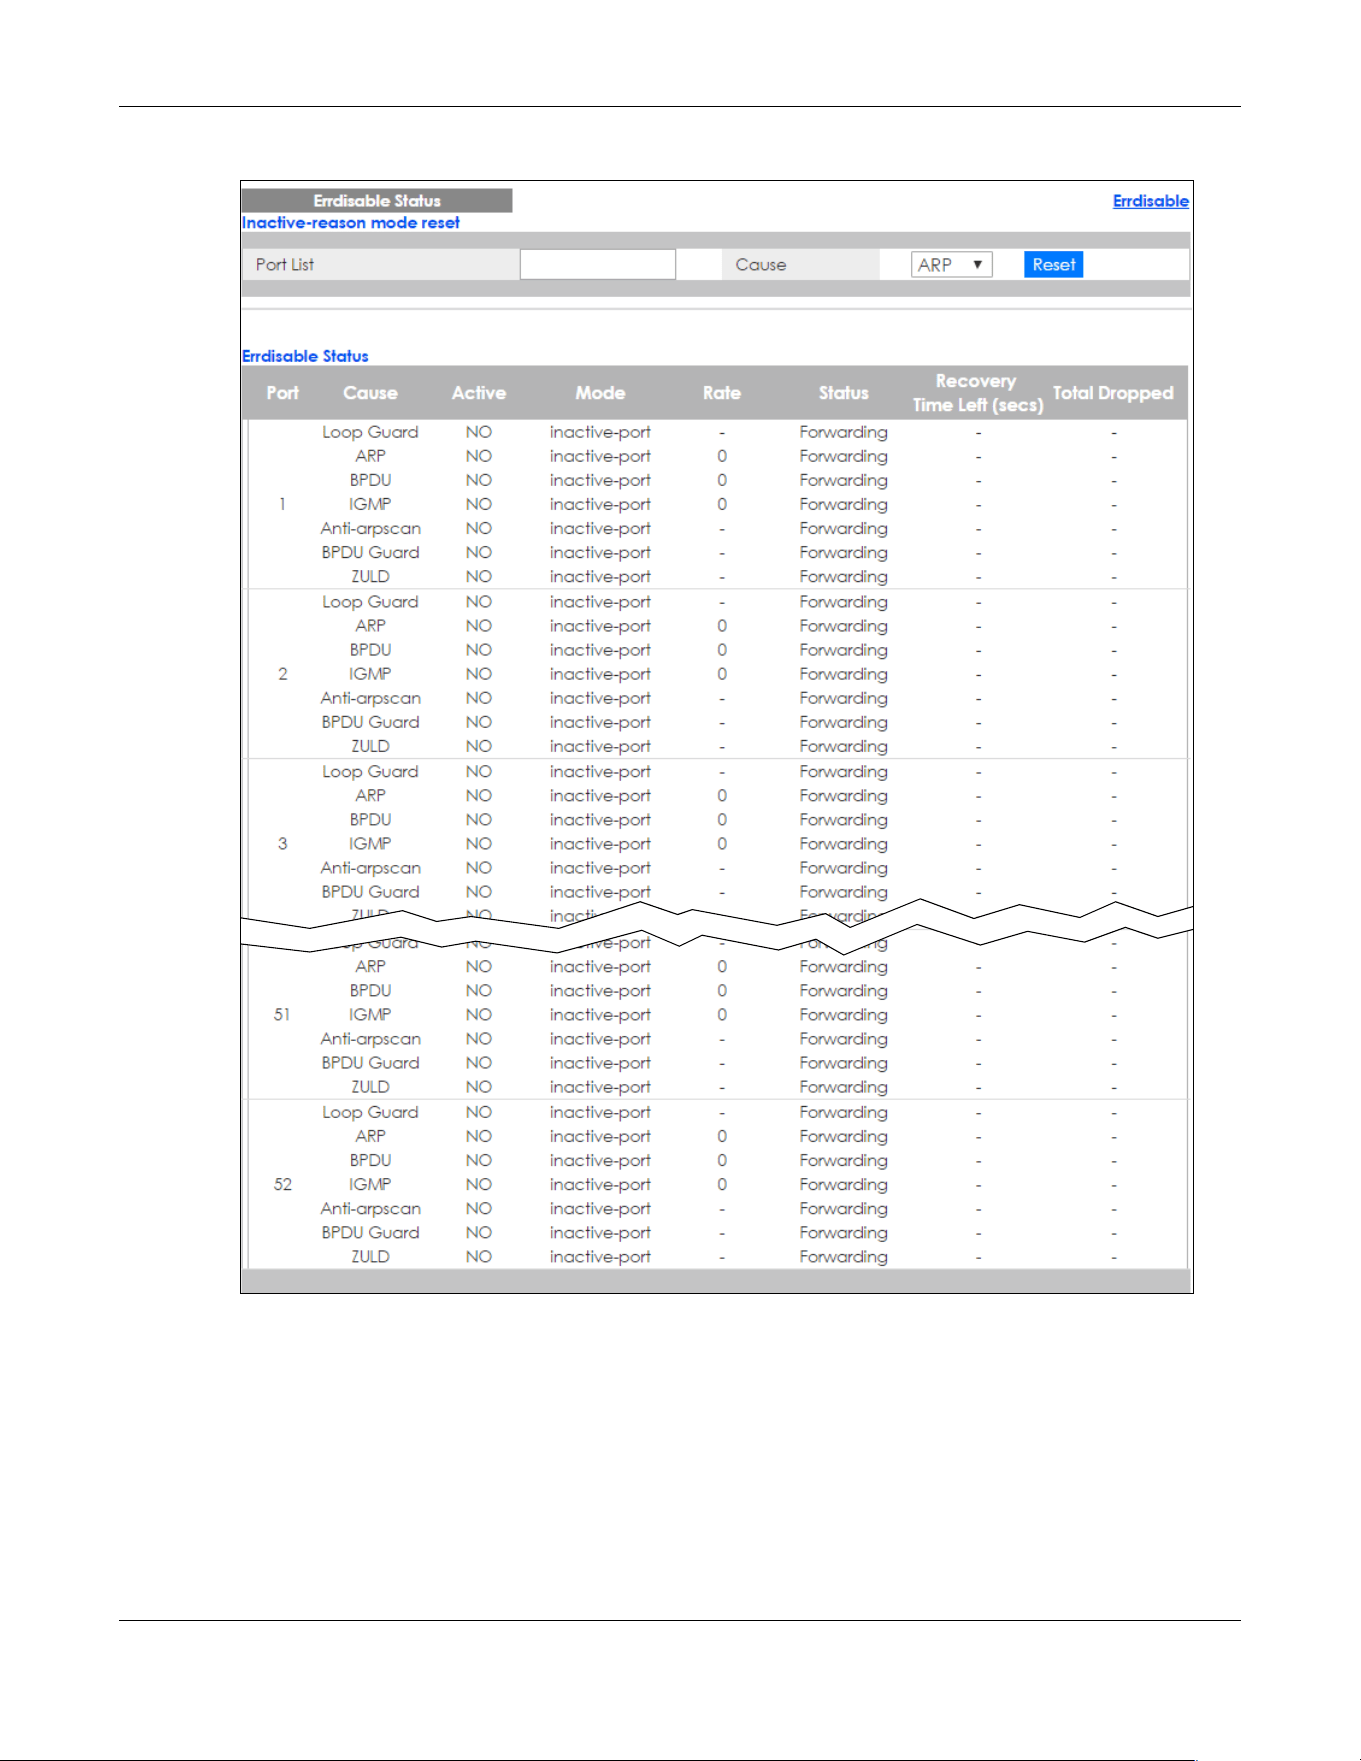
Task: Click the Total Dropped column header
Action: pos(1113,393)
